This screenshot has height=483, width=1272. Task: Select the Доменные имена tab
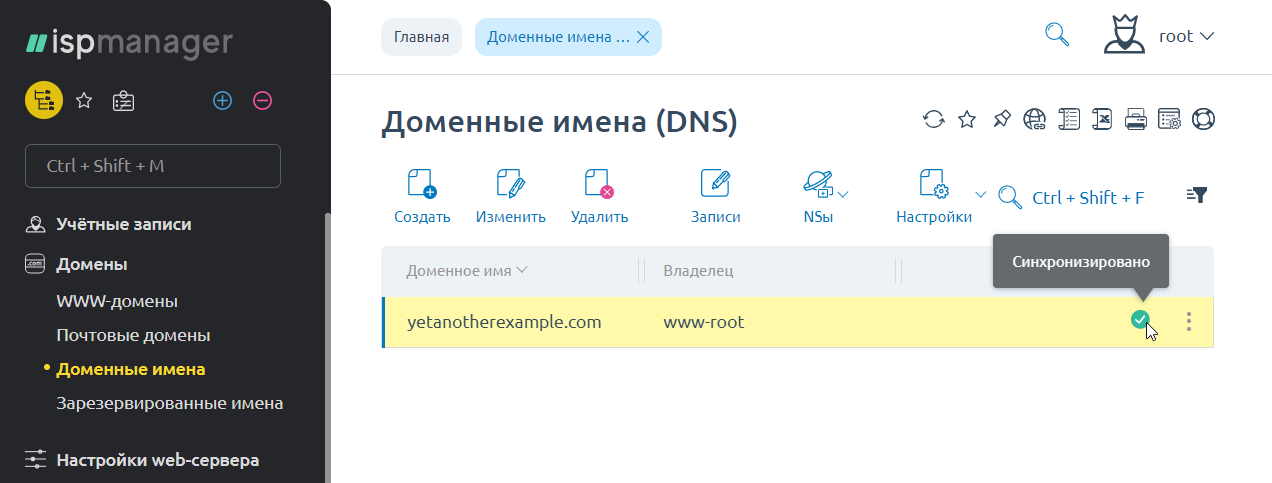tap(558, 37)
